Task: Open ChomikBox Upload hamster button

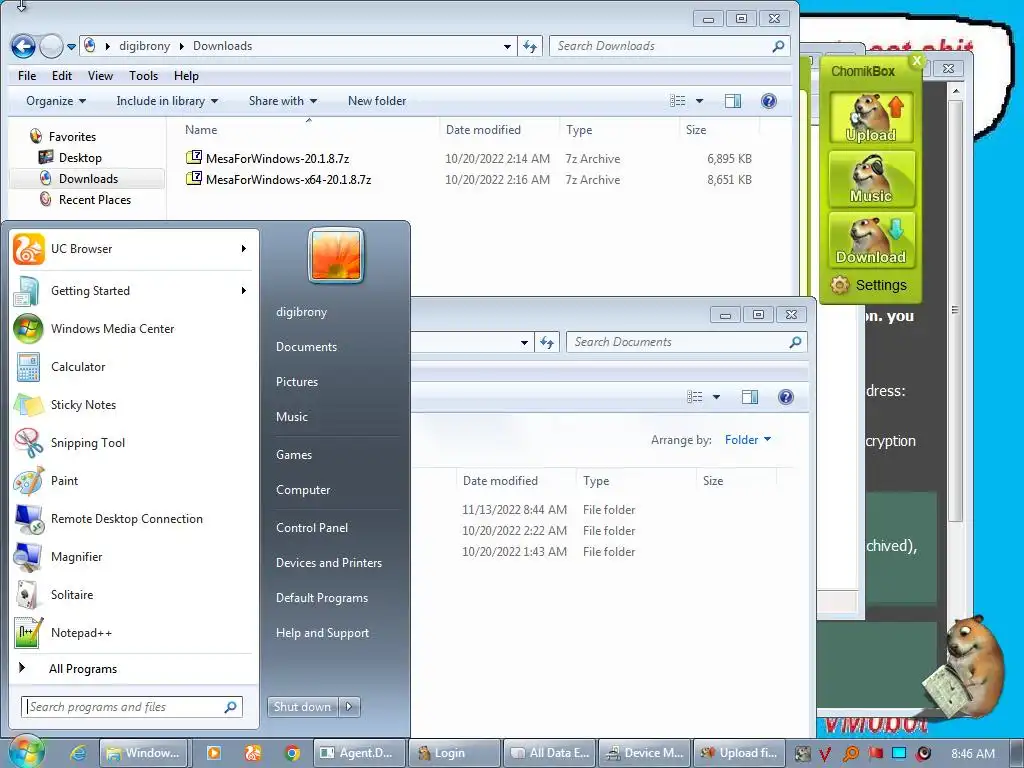Action: click(871, 118)
